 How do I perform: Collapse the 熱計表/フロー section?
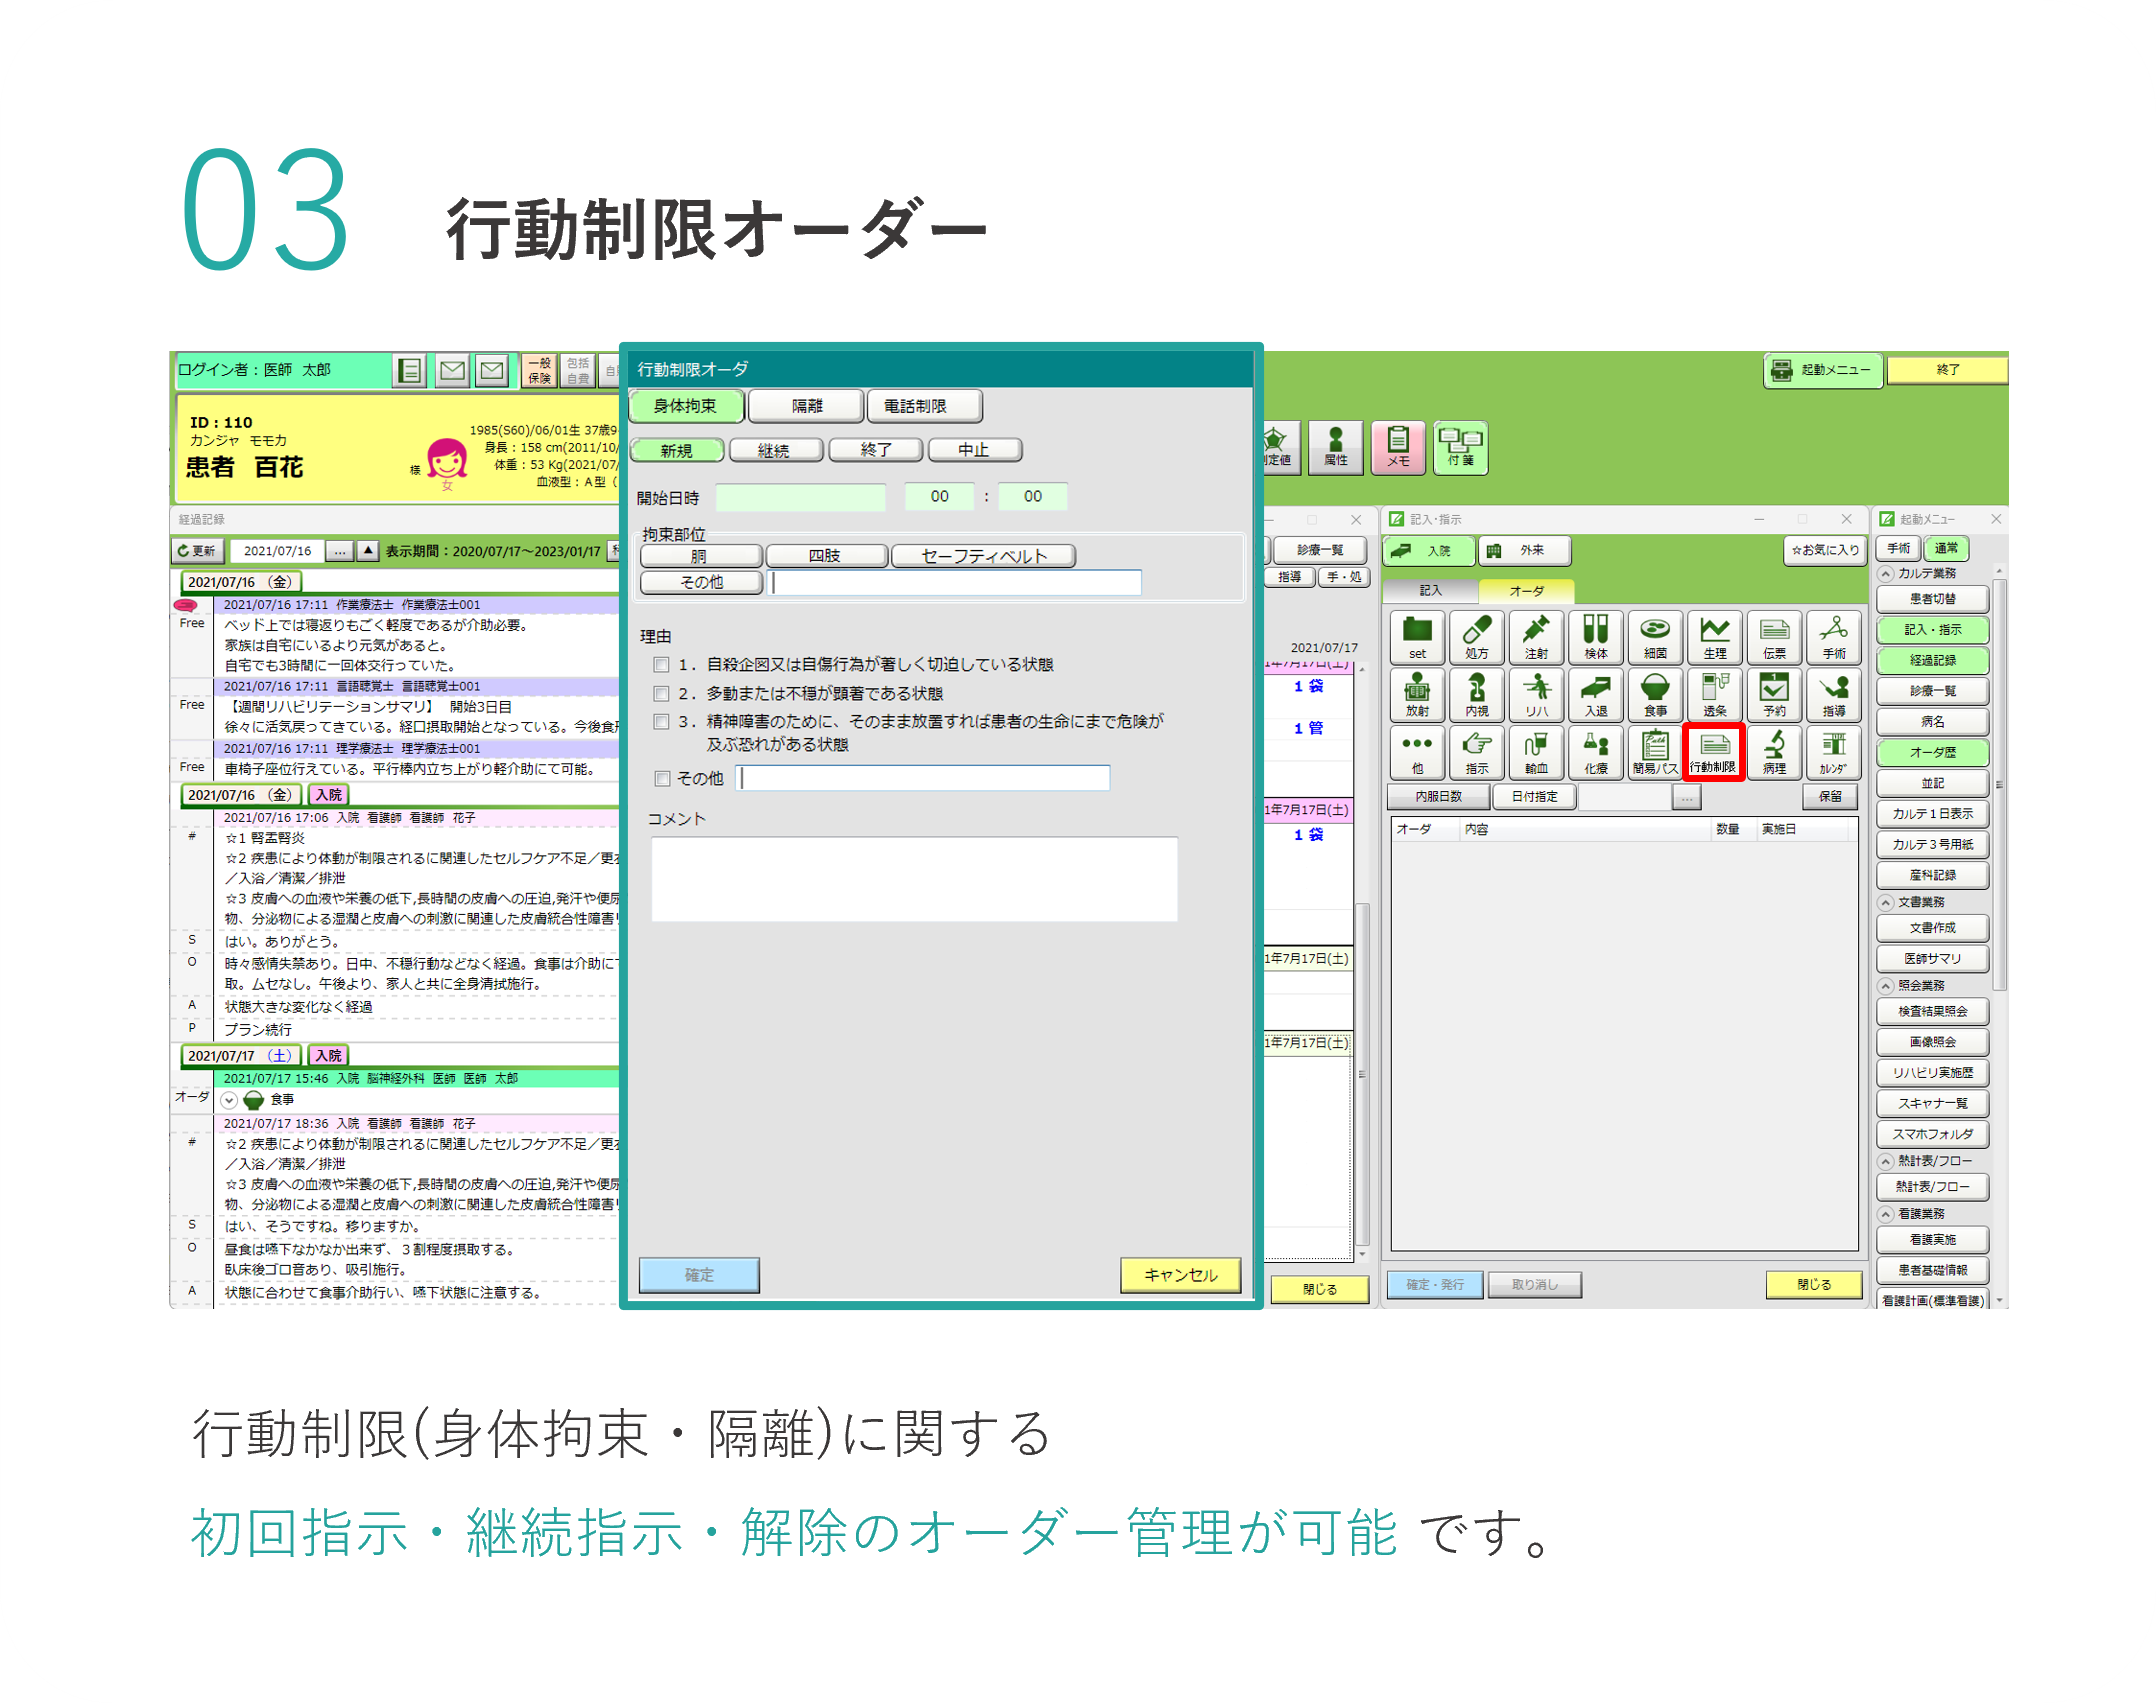point(1886,1162)
